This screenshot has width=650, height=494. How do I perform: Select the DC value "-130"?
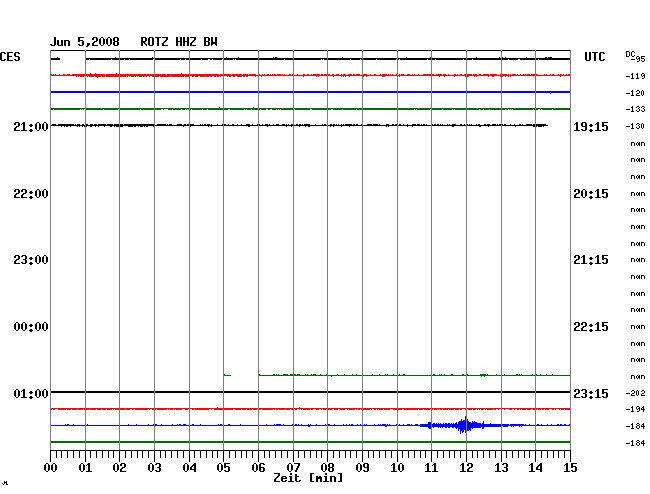[635, 126]
